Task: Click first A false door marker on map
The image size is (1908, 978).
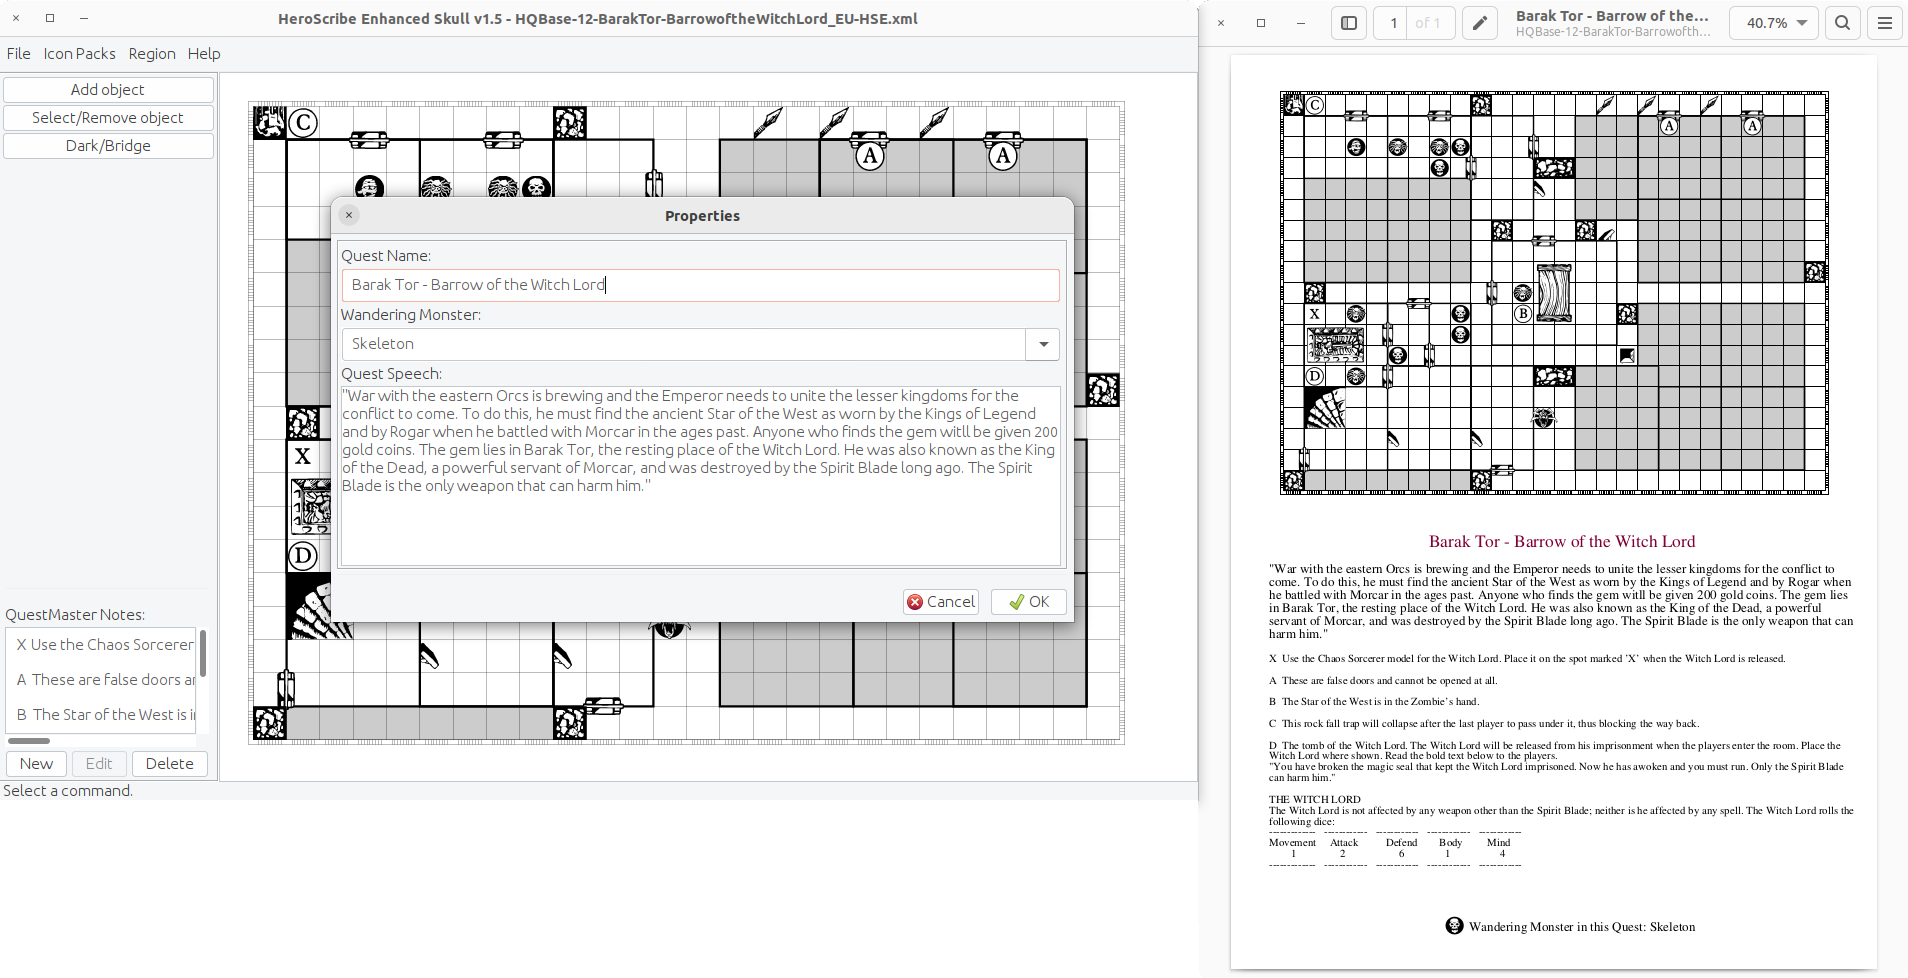Action: click(x=870, y=156)
